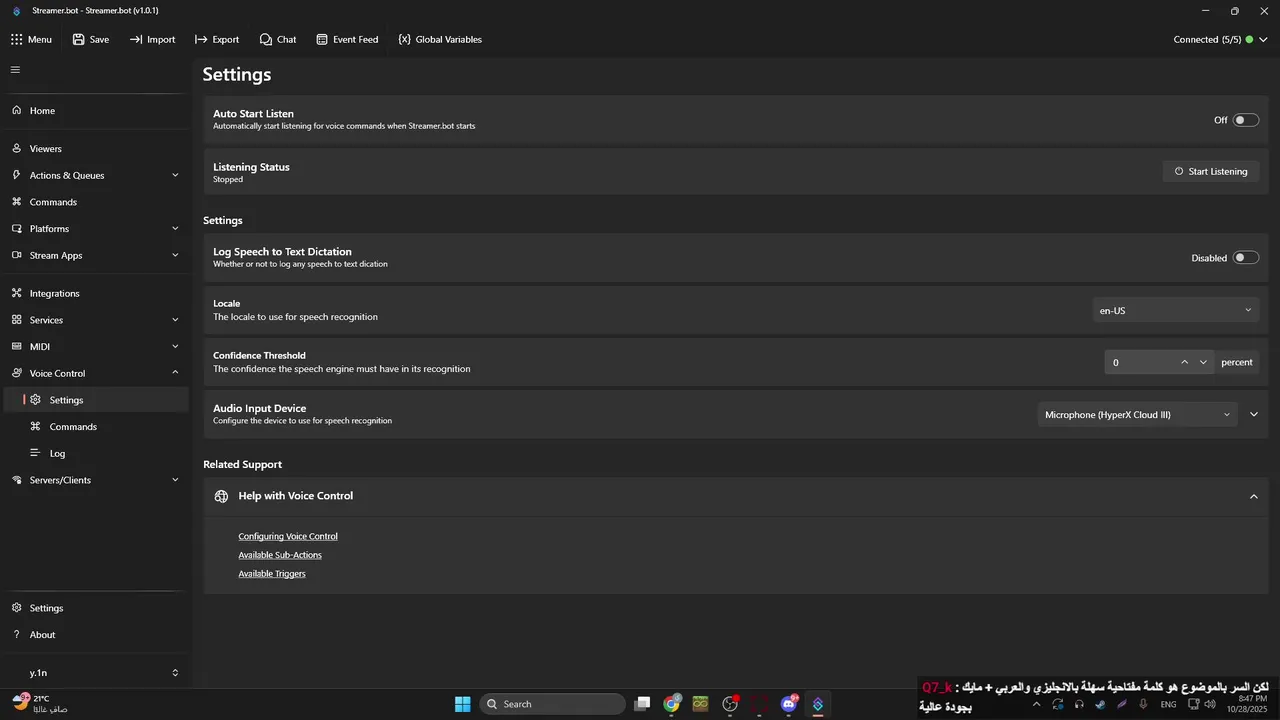
Task: Click the Steam tray icon
Action: 1100,704
